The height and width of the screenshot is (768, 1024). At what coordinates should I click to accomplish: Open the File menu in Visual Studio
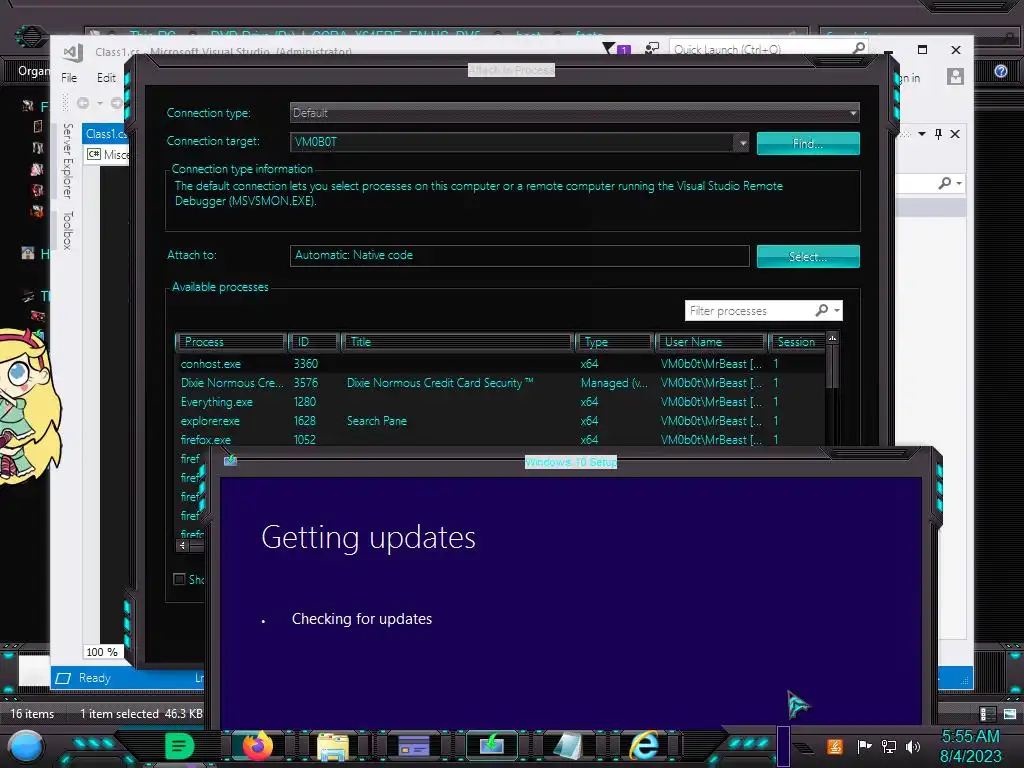coord(69,78)
